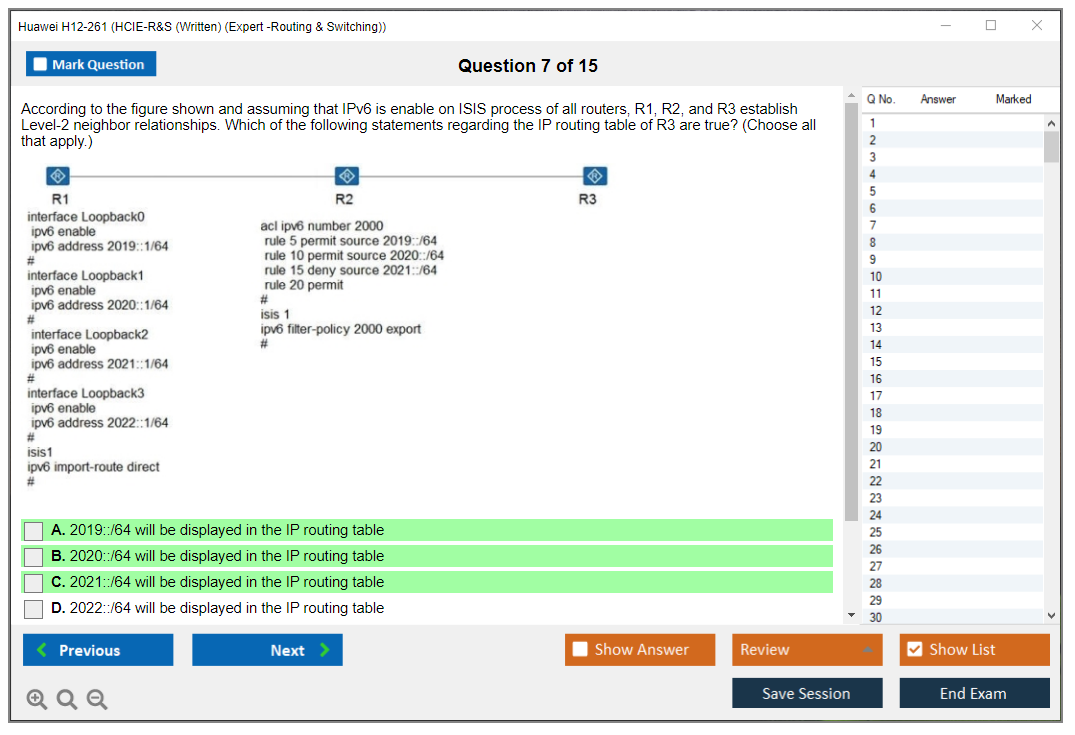Check the Mark Question checkbox
The width and height of the screenshot is (1075, 735).
click(x=41, y=65)
